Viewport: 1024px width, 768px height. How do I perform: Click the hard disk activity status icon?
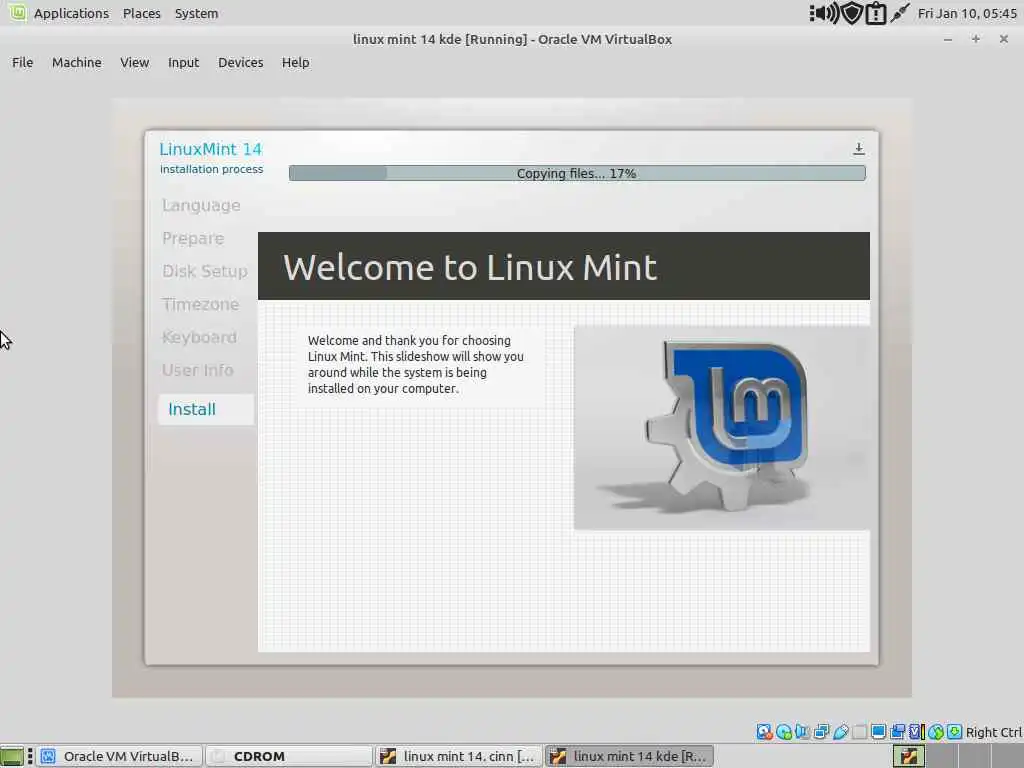click(764, 732)
